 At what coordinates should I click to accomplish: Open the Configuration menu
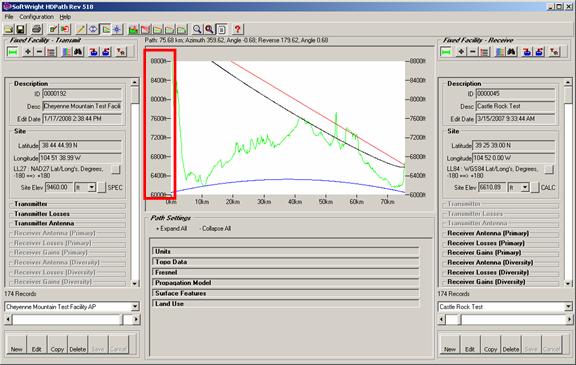[36, 17]
